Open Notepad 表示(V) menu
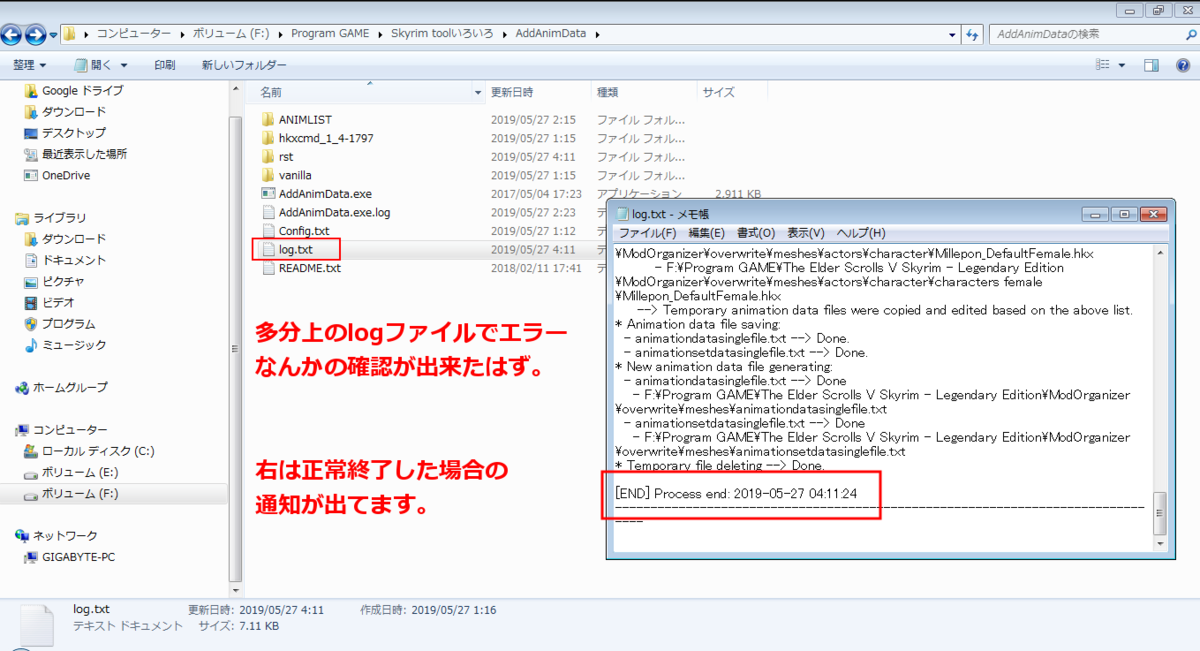The height and width of the screenshot is (651, 1200). coord(805,233)
